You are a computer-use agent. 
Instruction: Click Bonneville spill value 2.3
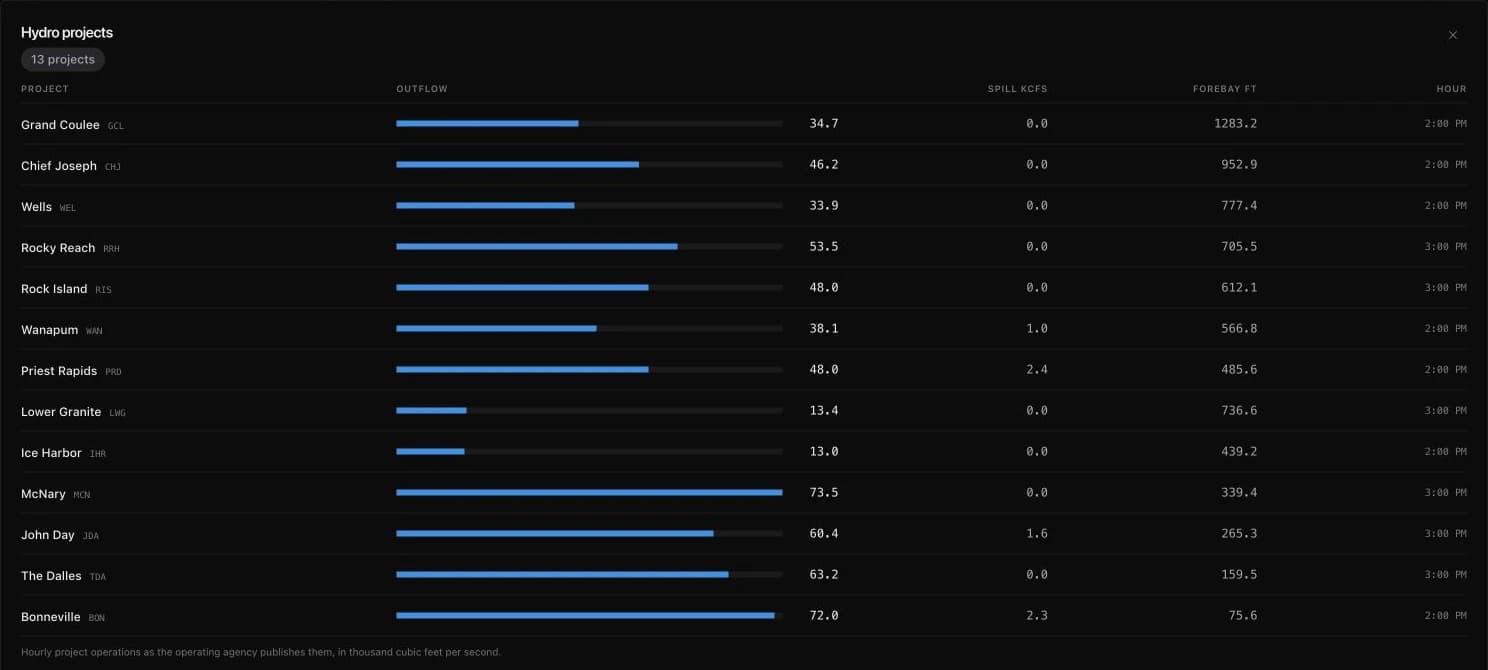pos(1037,616)
